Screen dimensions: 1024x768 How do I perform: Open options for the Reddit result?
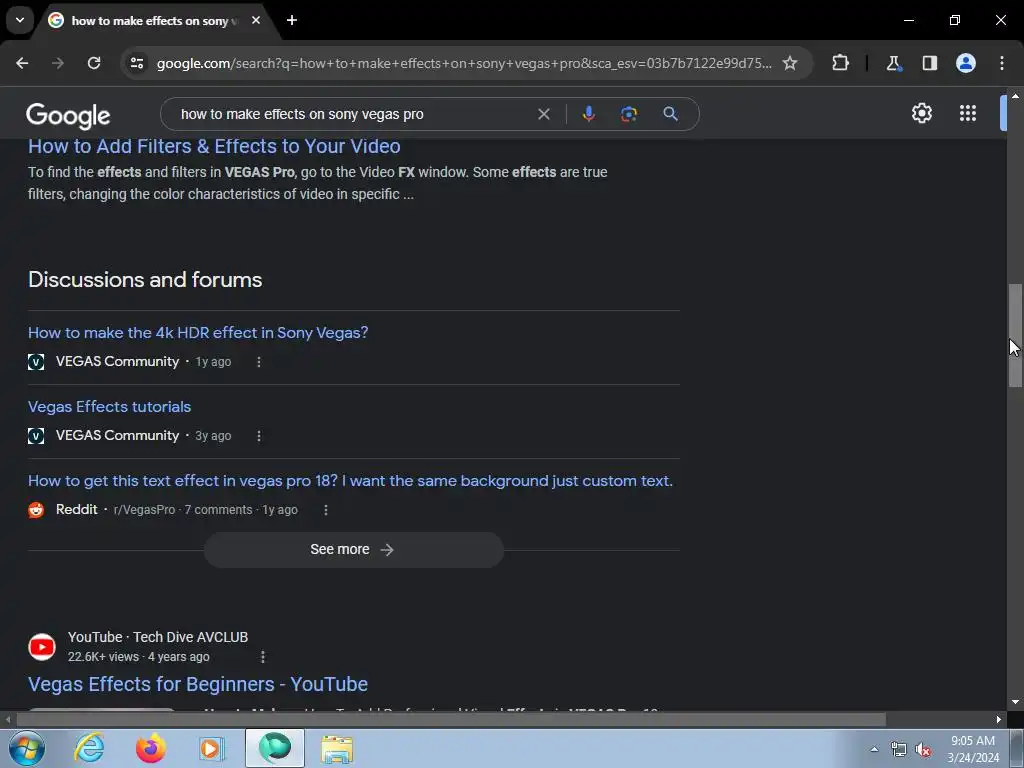[326, 510]
